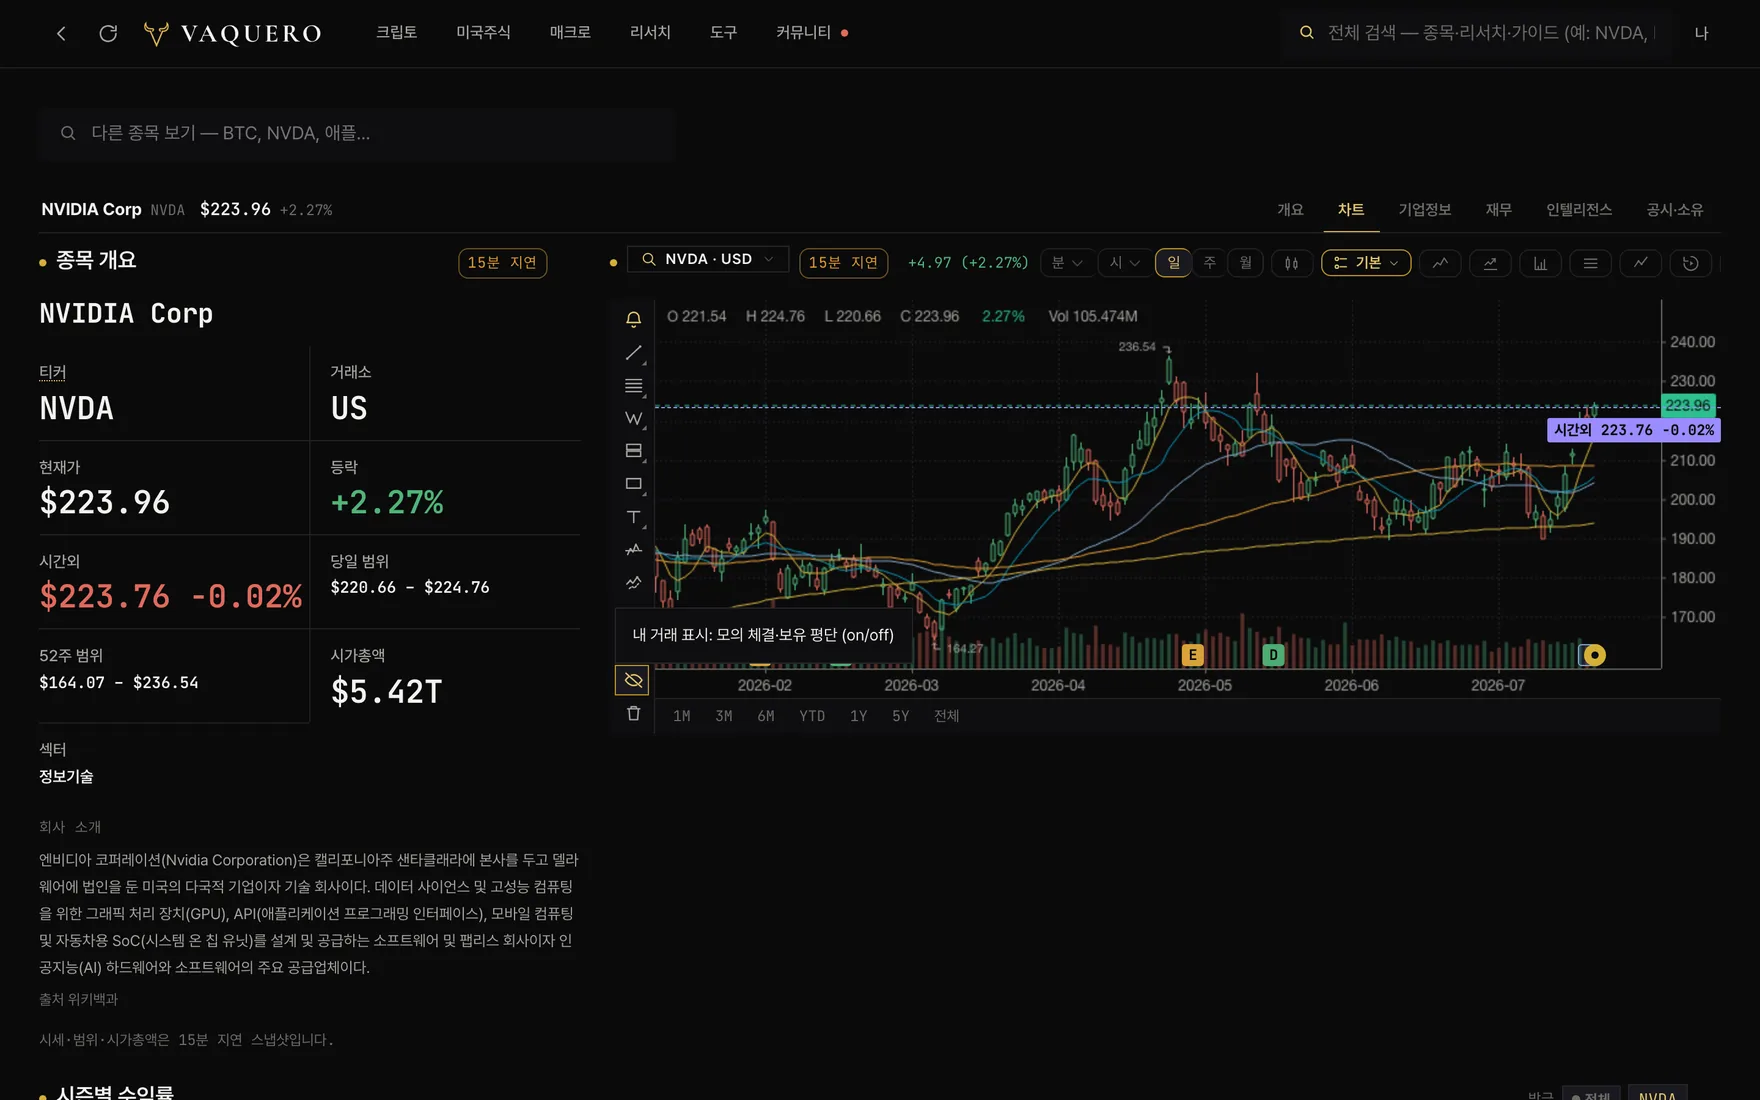Open the VAQUERO home logo
Viewport: 1760px width, 1100px height.
[x=232, y=33]
